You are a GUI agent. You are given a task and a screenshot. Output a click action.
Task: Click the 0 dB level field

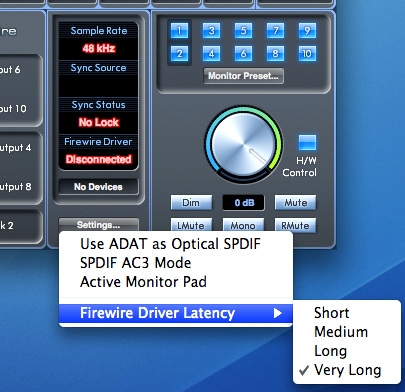(244, 203)
